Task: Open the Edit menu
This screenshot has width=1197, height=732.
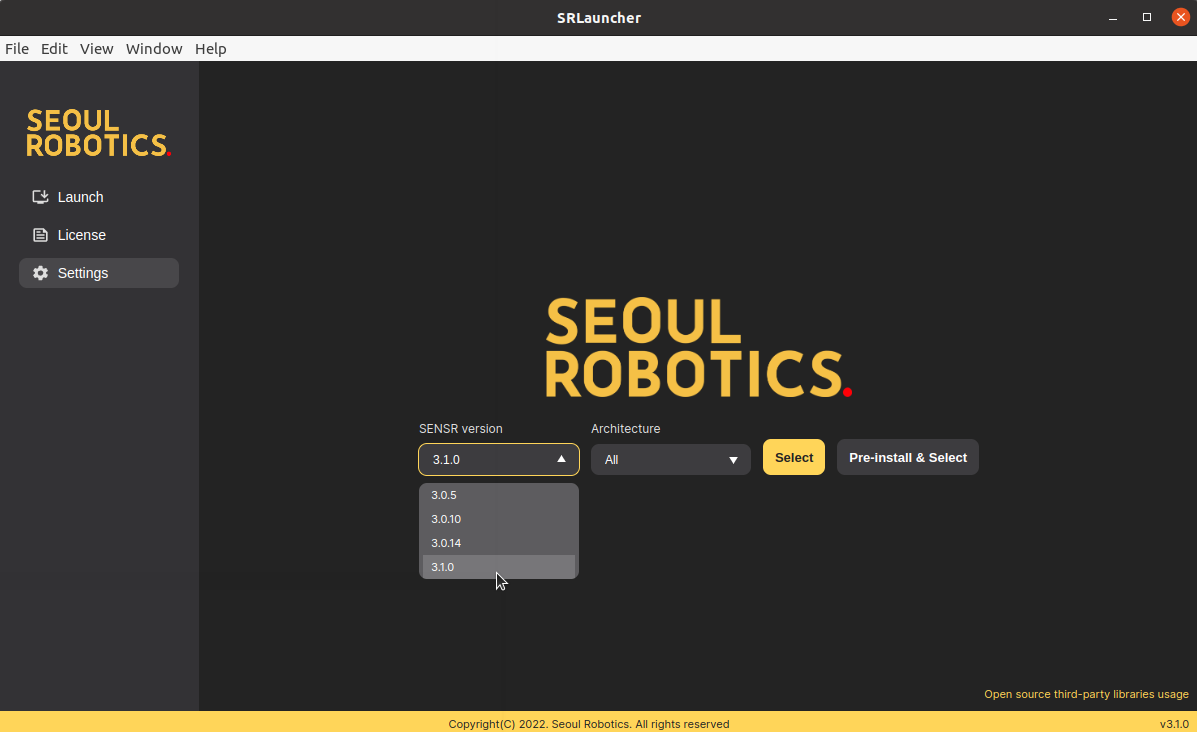Action: 54,49
